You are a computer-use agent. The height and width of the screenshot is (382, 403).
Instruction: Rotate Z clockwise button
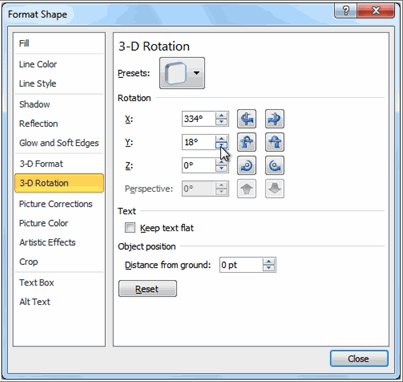[247, 165]
